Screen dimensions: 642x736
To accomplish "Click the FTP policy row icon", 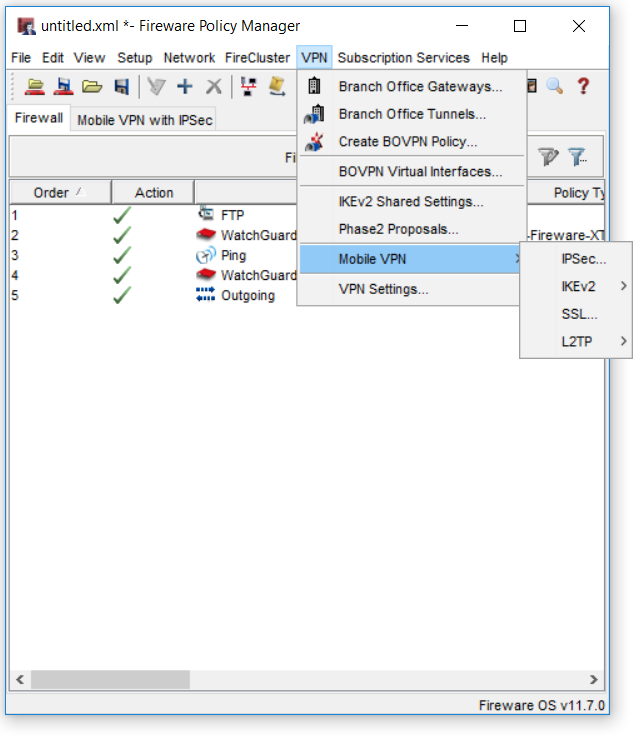I will pyautogui.click(x=206, y=214).
